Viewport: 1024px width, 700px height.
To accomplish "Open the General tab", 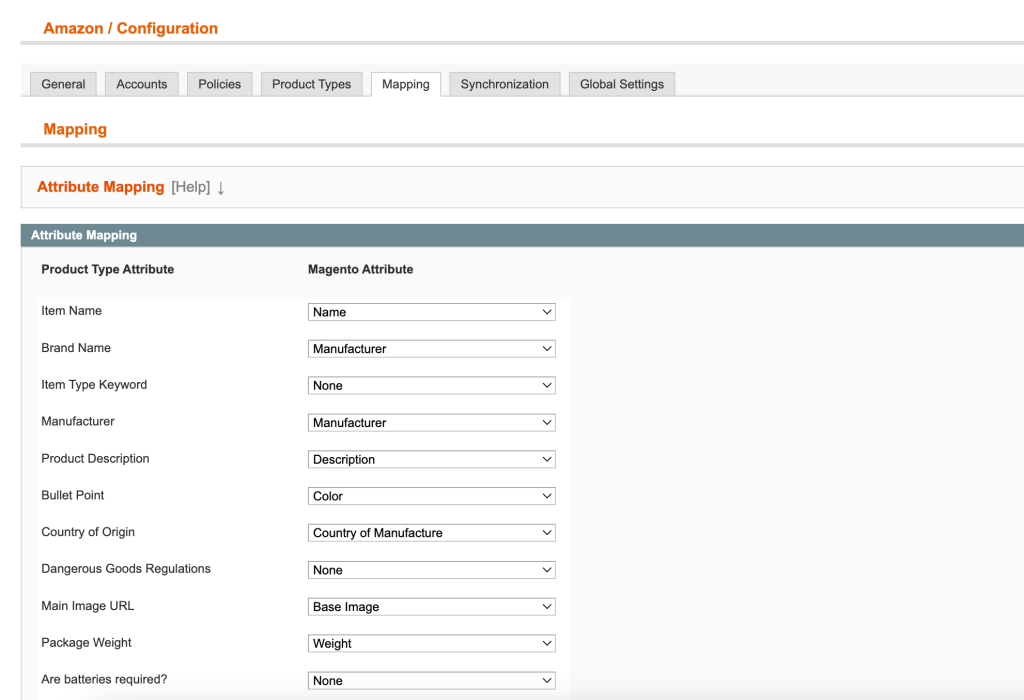I will coord(63,84).
